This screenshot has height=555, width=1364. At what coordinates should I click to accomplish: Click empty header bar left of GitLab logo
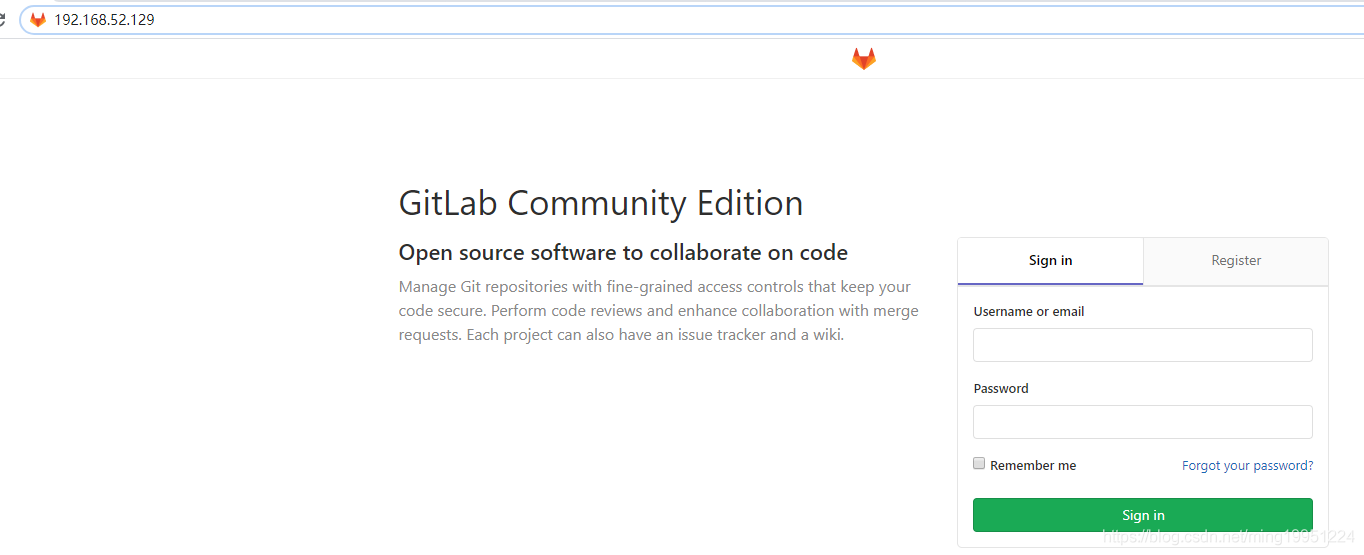400,59
